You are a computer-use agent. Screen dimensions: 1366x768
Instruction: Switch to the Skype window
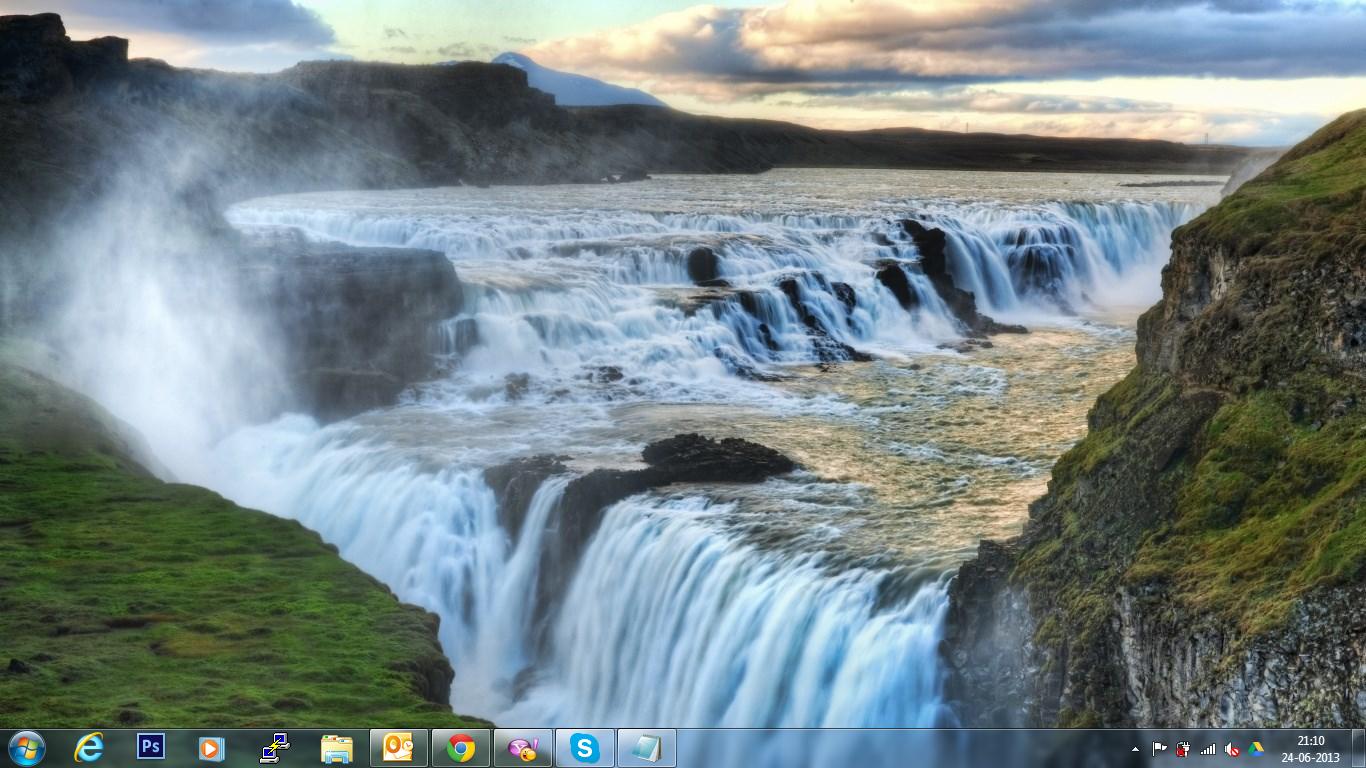(585, 747)
